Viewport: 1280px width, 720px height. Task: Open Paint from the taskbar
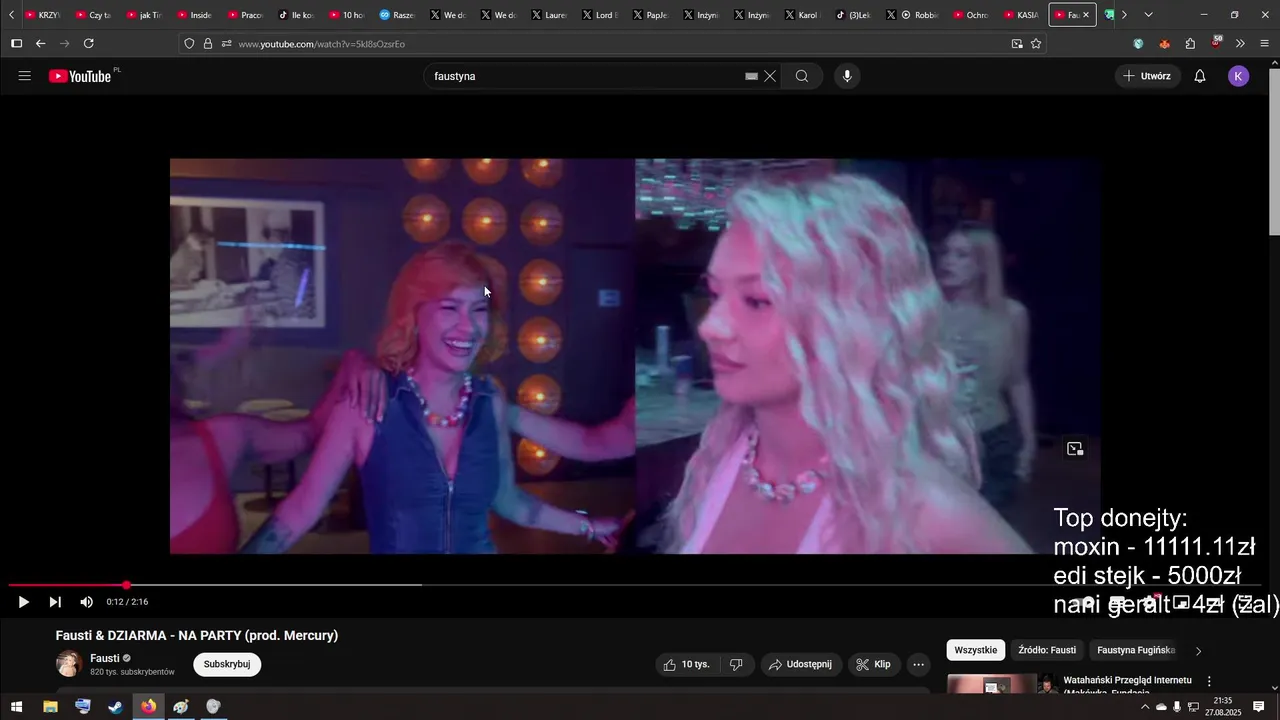[x=181, y=706]
